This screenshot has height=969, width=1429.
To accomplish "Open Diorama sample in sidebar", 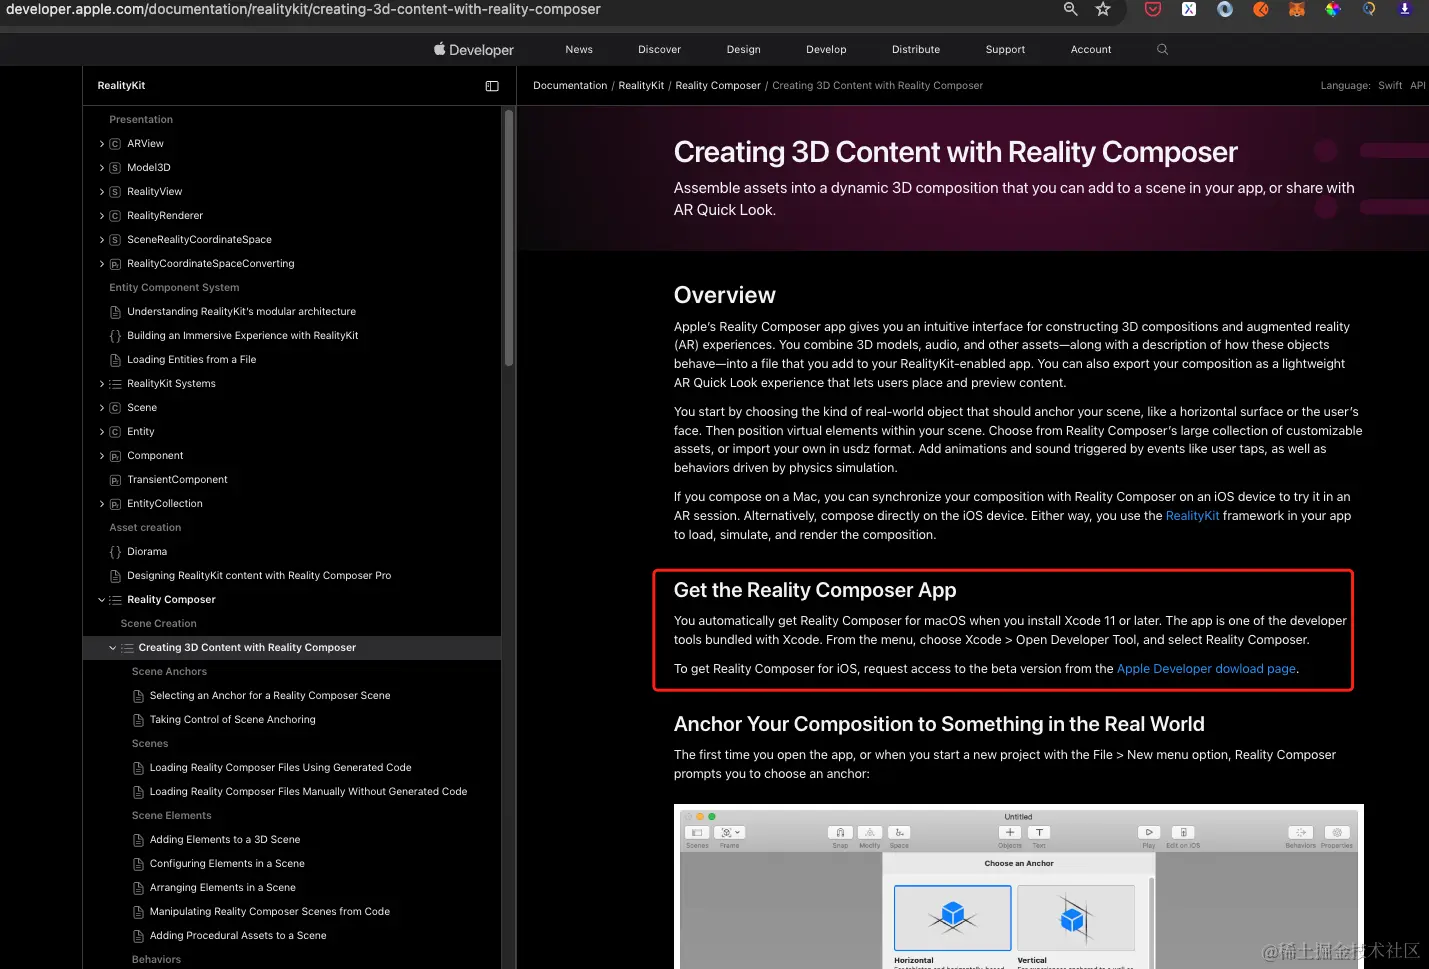I will [x=147, y=552].
